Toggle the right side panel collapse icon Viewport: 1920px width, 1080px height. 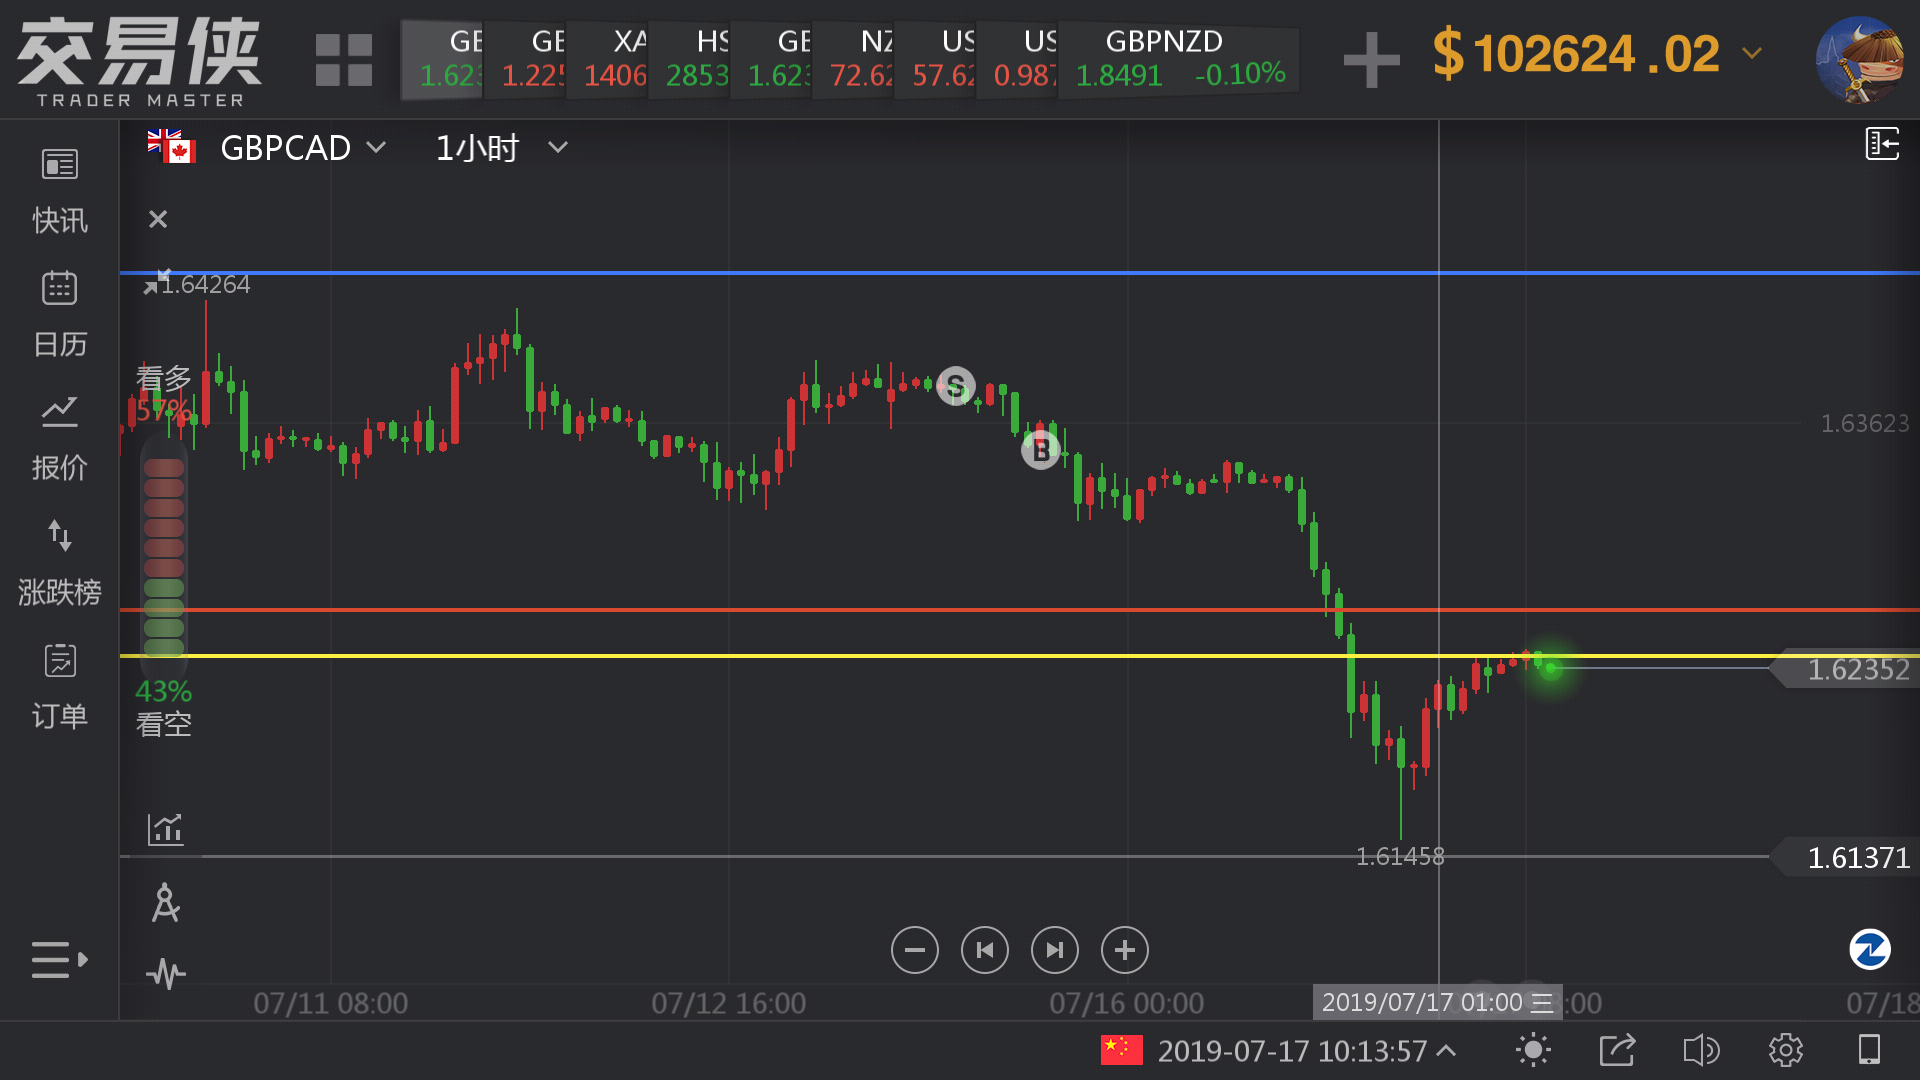[1882, 144]
